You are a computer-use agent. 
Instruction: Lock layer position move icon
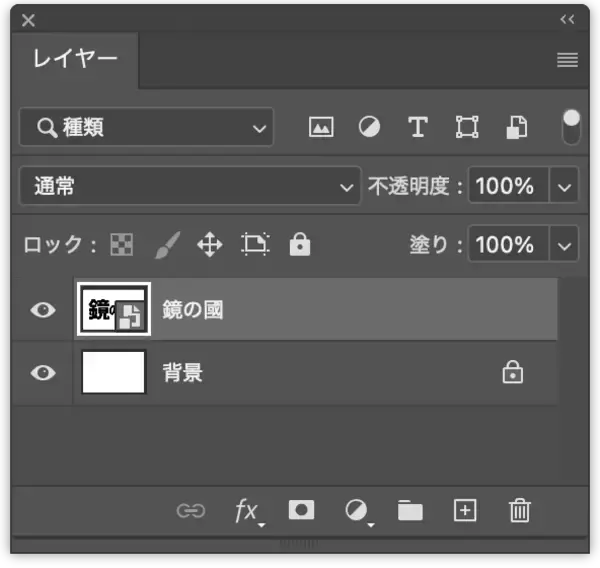click(210, 245)
